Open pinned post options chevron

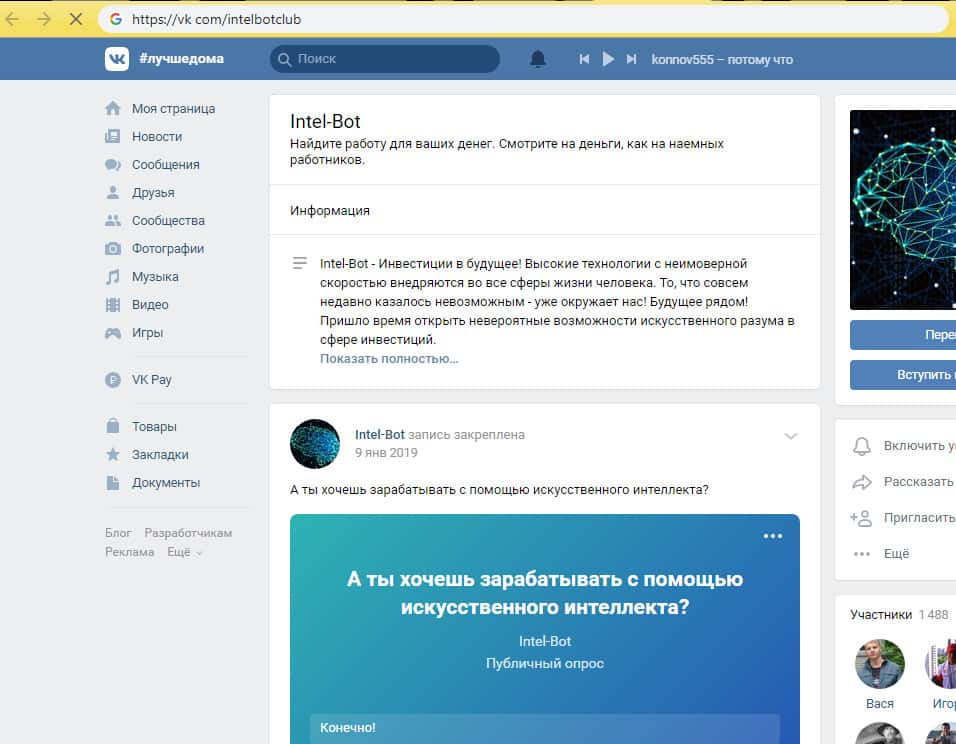pyautogui.click(x=791, y=436)
